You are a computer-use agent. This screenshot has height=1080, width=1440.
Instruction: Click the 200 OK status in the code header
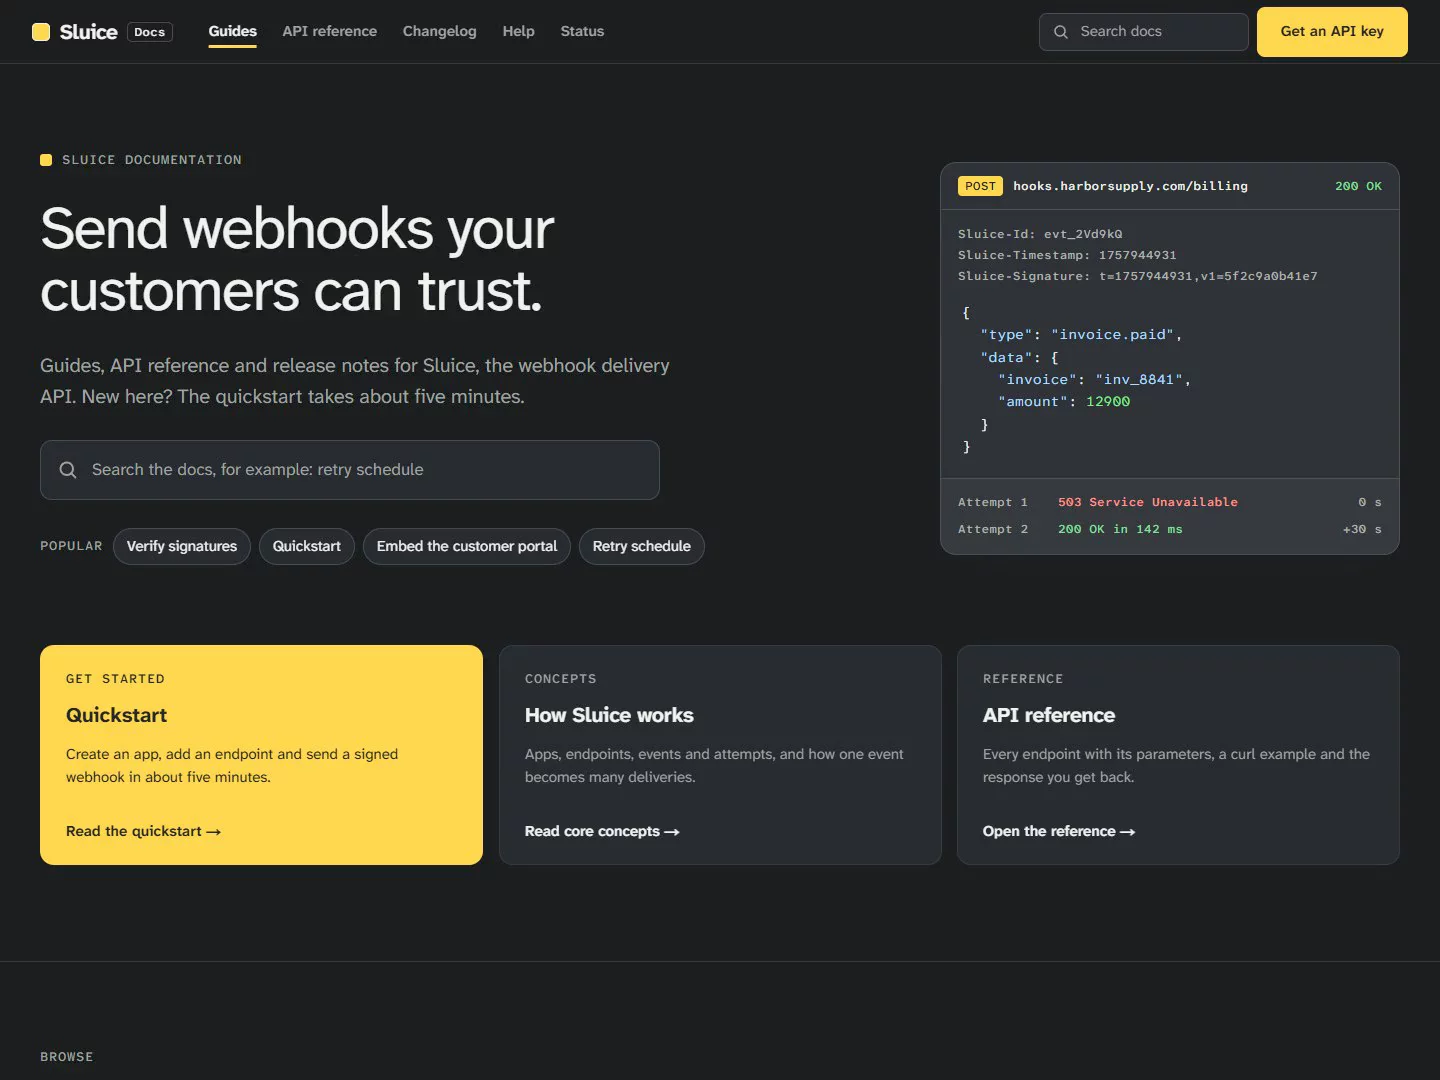pos(1358,186)
